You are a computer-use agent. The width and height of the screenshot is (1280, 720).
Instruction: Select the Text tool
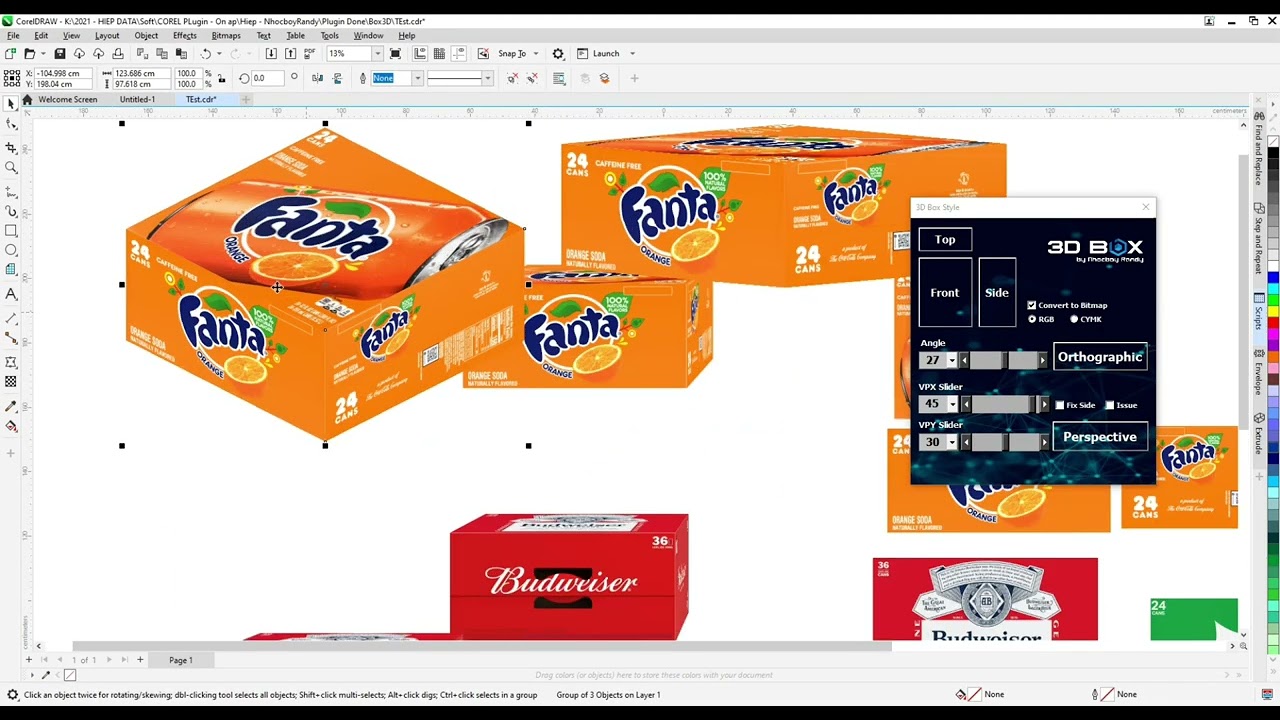coord(11,294)
